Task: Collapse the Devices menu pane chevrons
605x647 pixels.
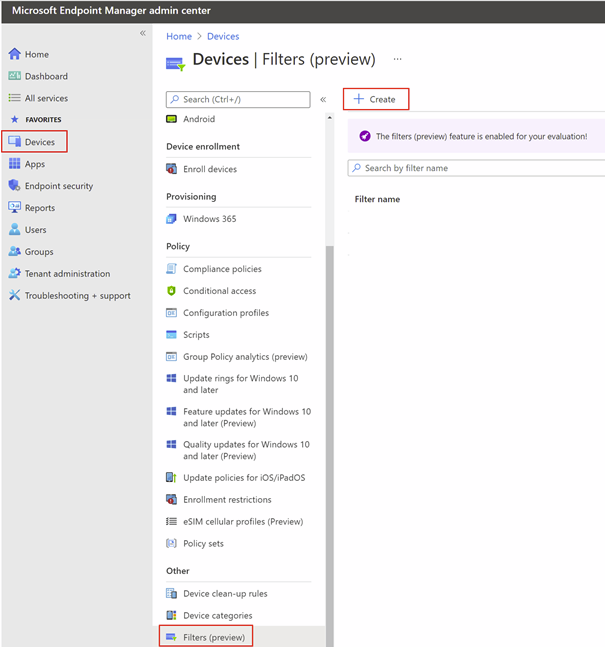Action: point(323,99)
